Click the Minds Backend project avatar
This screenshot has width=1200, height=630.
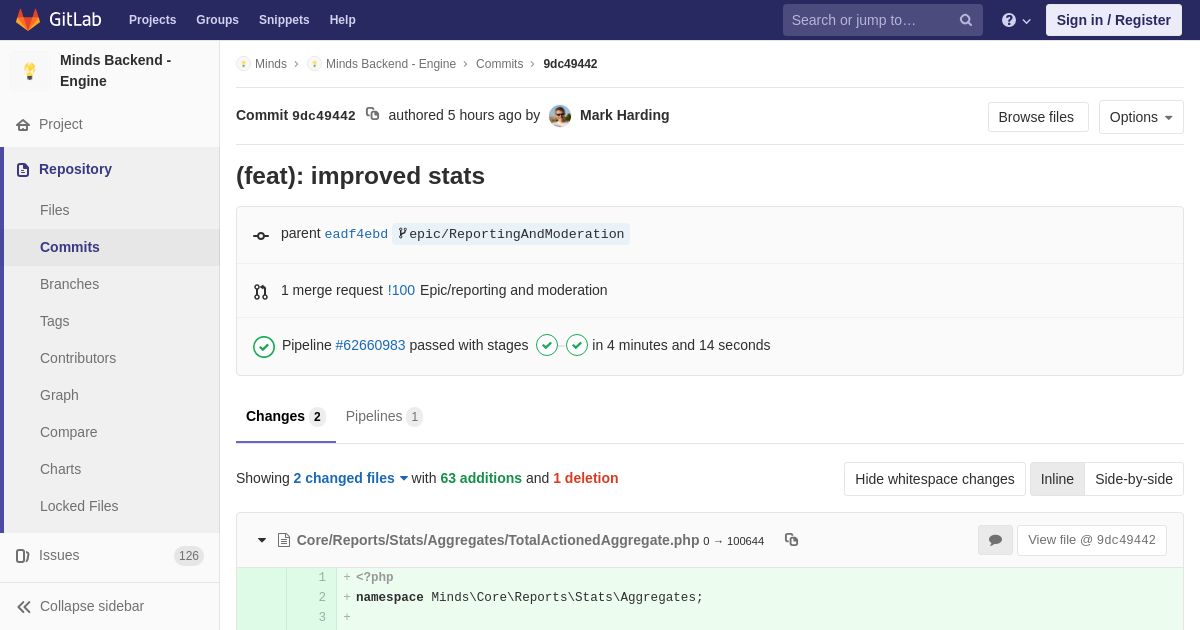coord(30,71)
